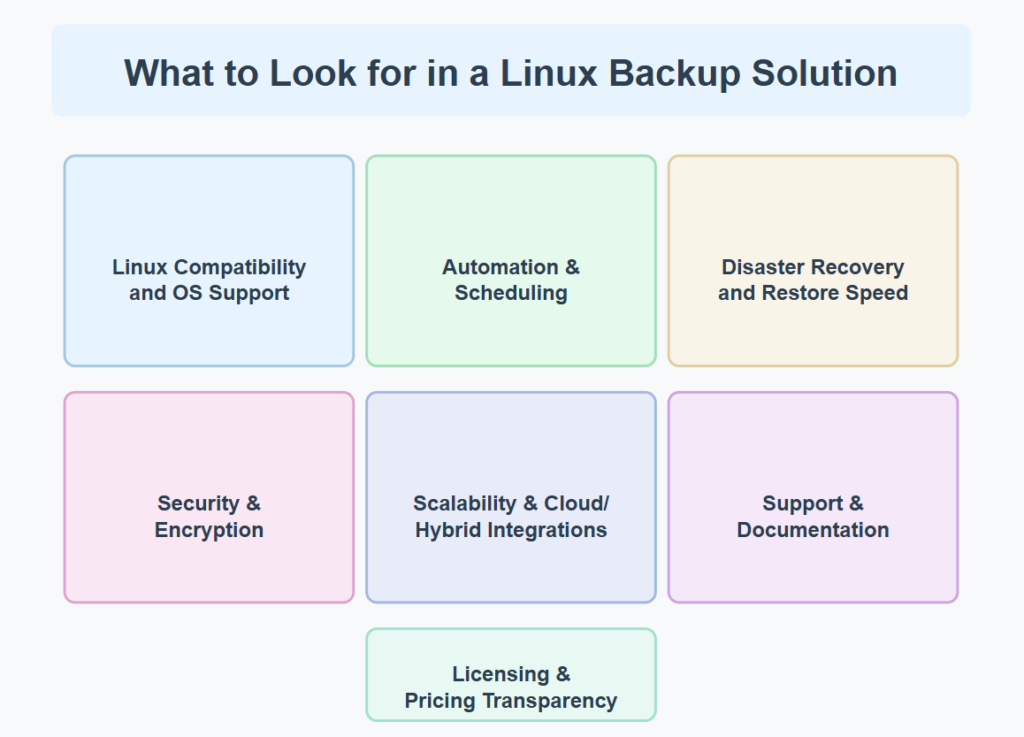
Task: Click the 'Pricing Transparency' text line
Action: pos(511,700)
